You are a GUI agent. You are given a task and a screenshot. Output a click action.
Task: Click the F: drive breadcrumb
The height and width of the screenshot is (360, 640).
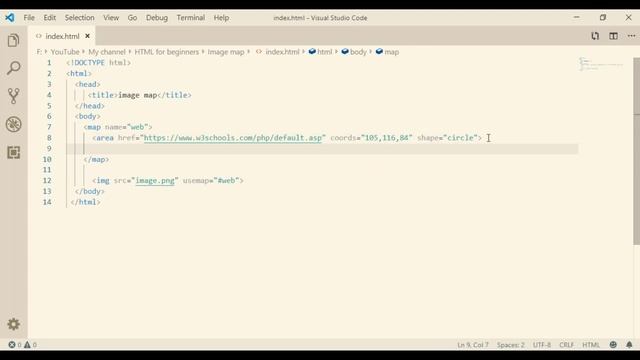[x=39, y=52]
